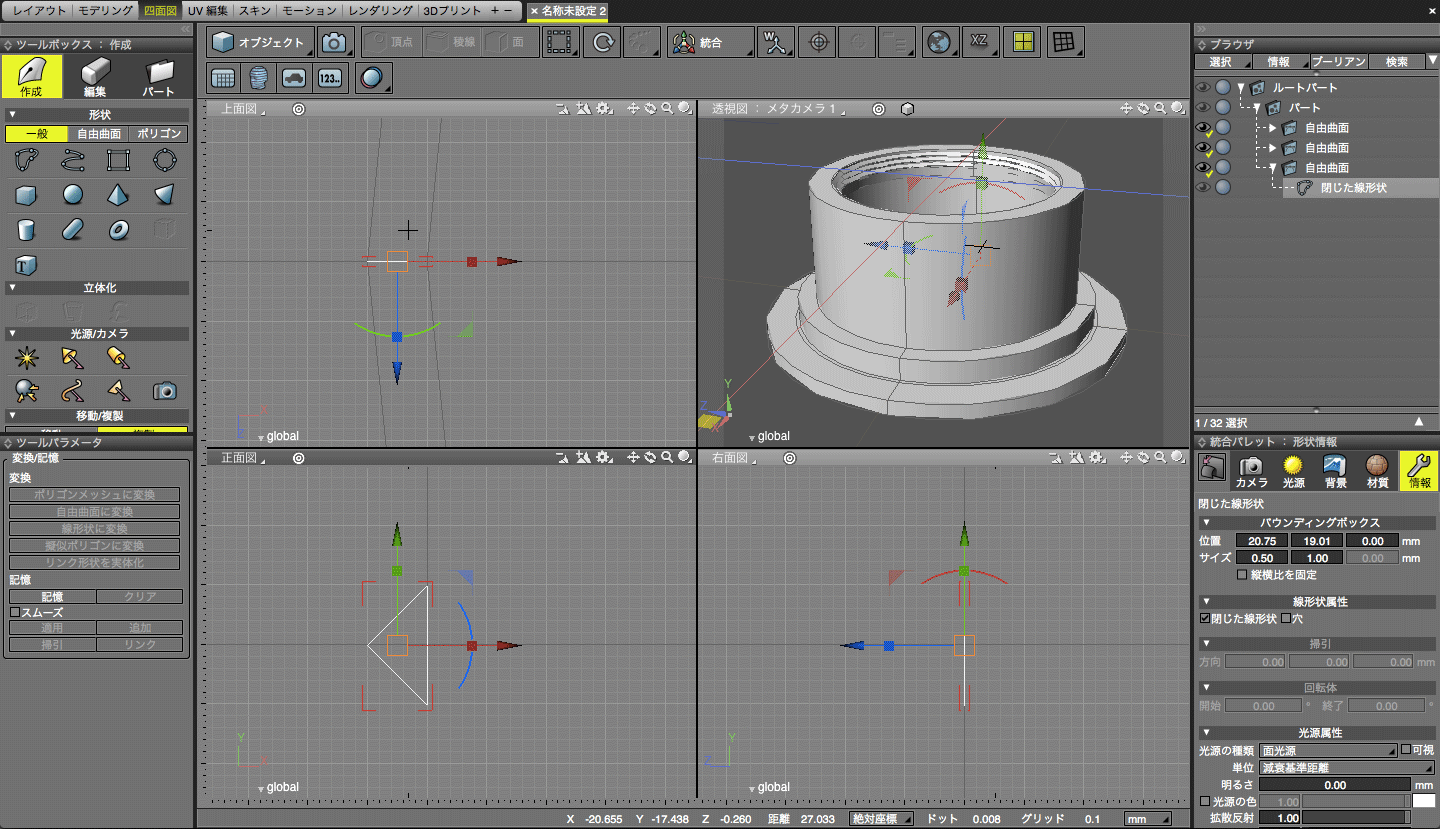This screenshot has height=829, width=1440.
Task: Select the text (T) creation tool
Action: click(25, 265)
